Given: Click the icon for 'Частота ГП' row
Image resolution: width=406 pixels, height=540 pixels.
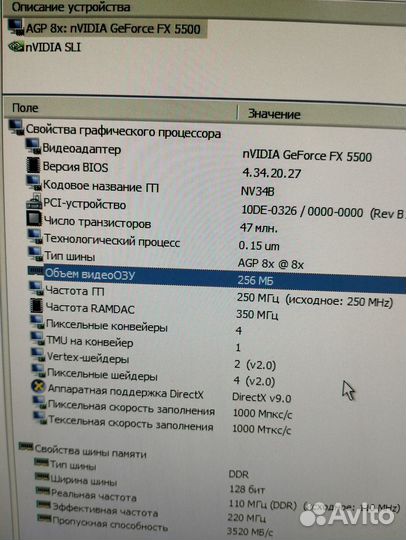Looking at the screenshot, I should [37, 288].
